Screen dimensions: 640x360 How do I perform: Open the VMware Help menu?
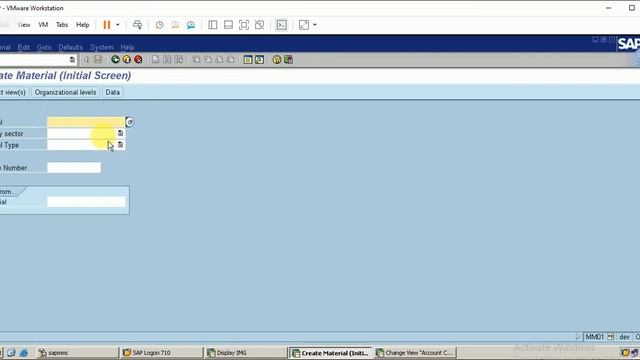(x=82, y=25)
